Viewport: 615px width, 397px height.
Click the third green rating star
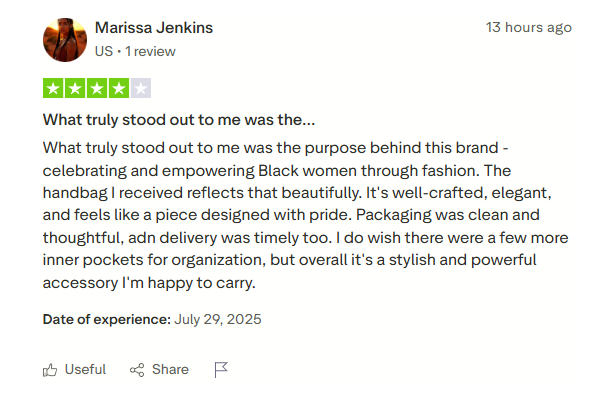[x=97, y=88]
